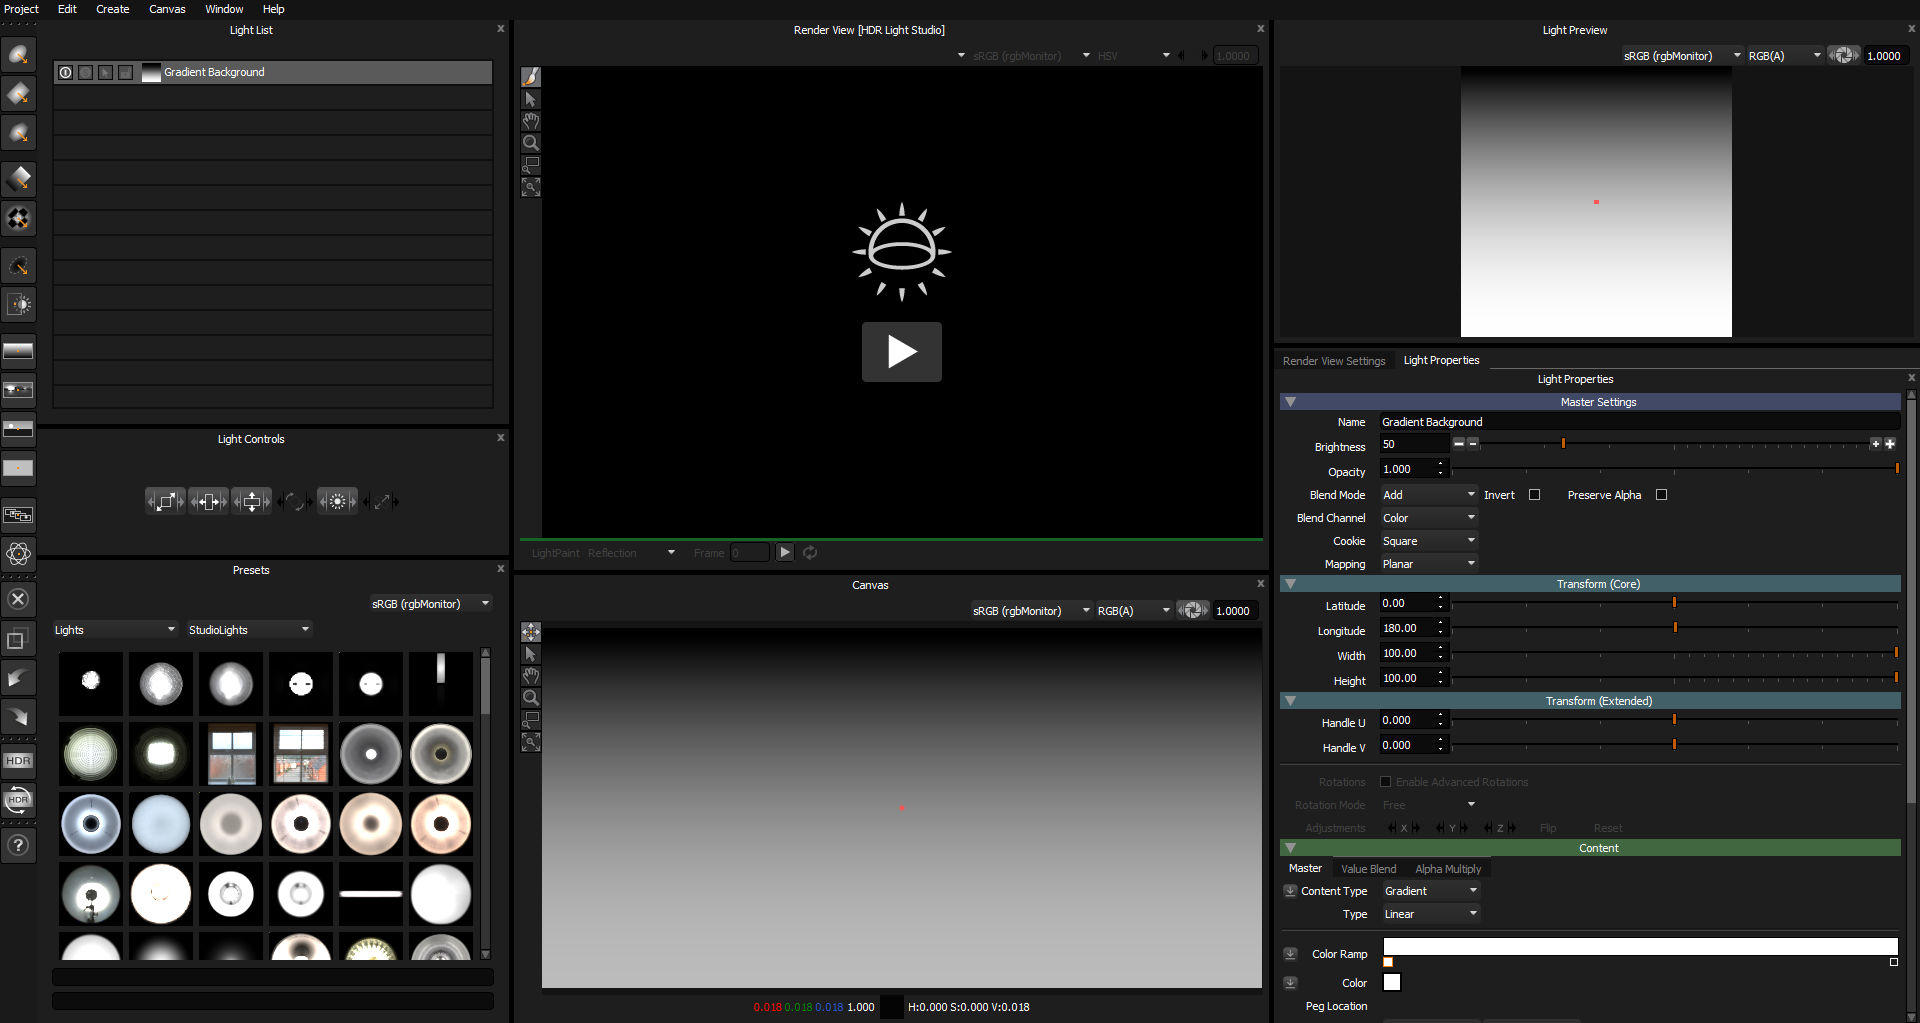Open the Create menu
Image resolution: width=1920 pixels, height=1023 pixels.
click(x=113, y=9)
